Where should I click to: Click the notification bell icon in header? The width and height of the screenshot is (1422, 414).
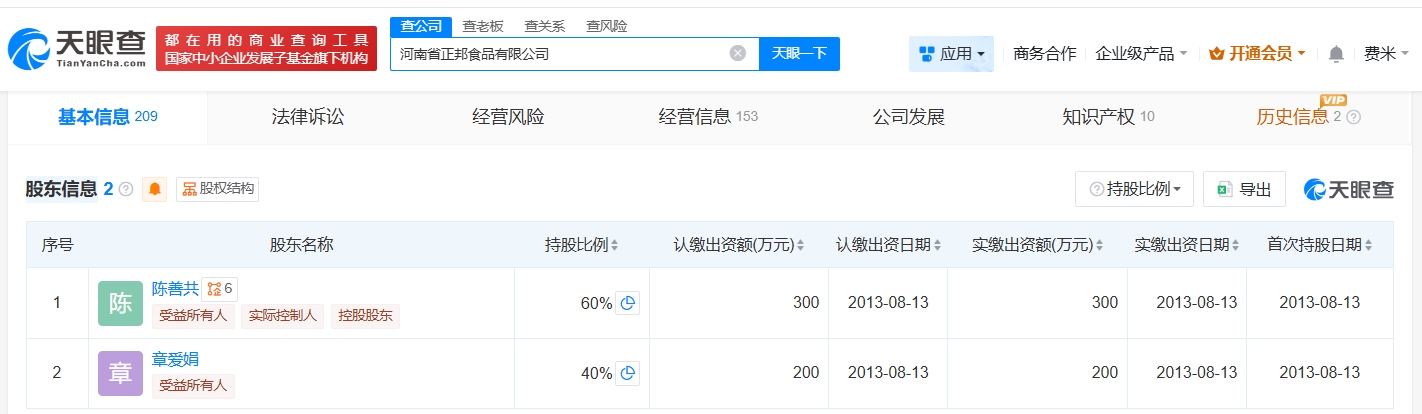pos(1336,54)
